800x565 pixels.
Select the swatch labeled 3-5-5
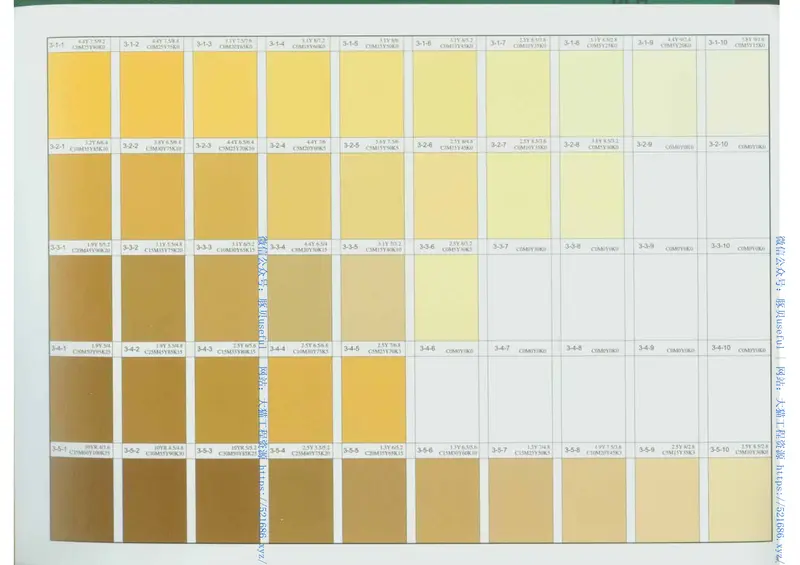(x=373, y=500)
